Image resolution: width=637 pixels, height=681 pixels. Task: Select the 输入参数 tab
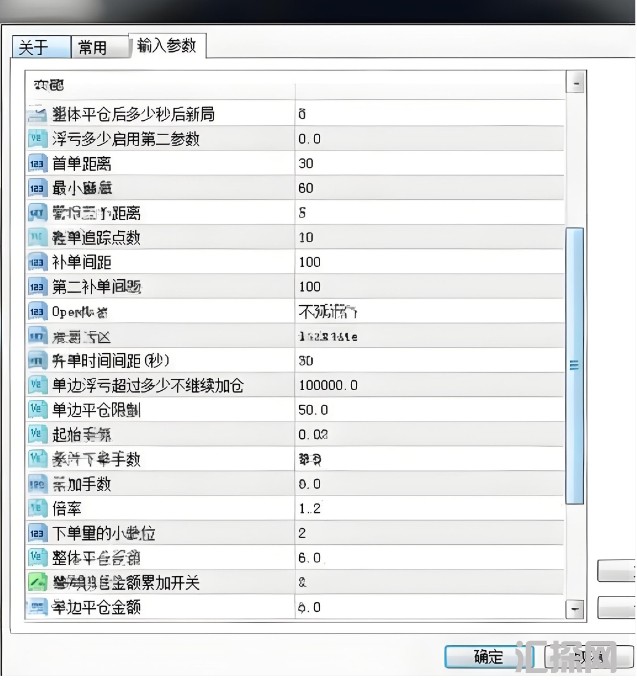click(x=166, y=46)
